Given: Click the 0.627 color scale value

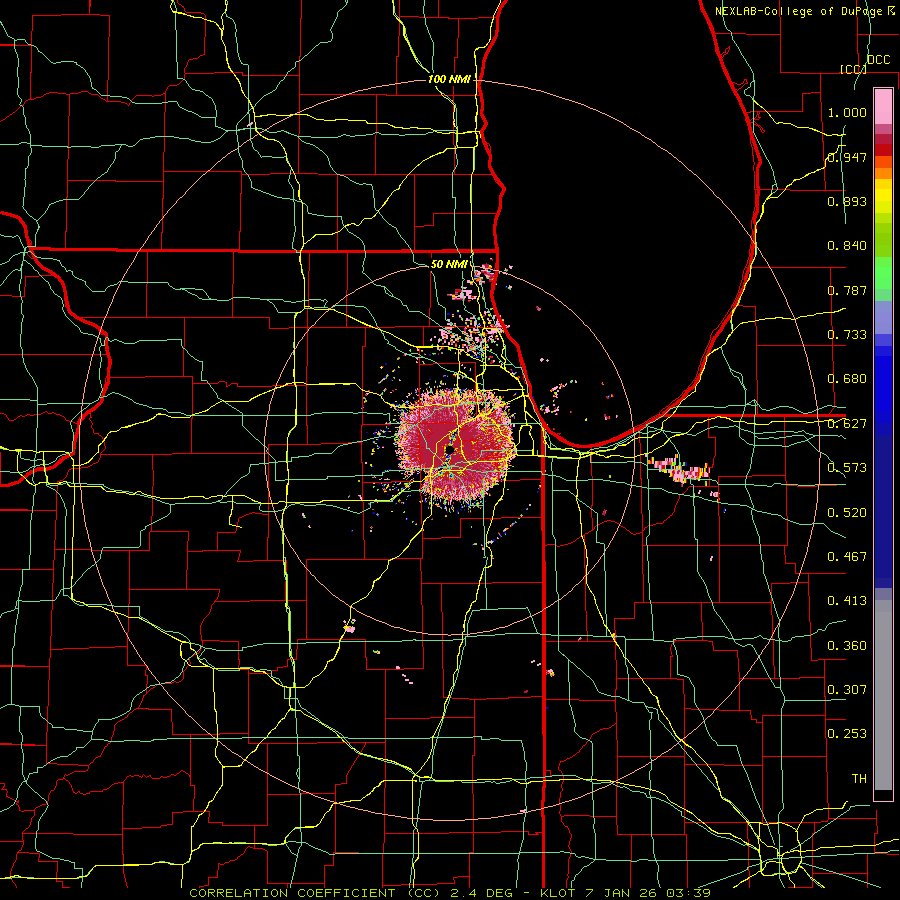Looking at the screenshot, I should click(847, 424).
